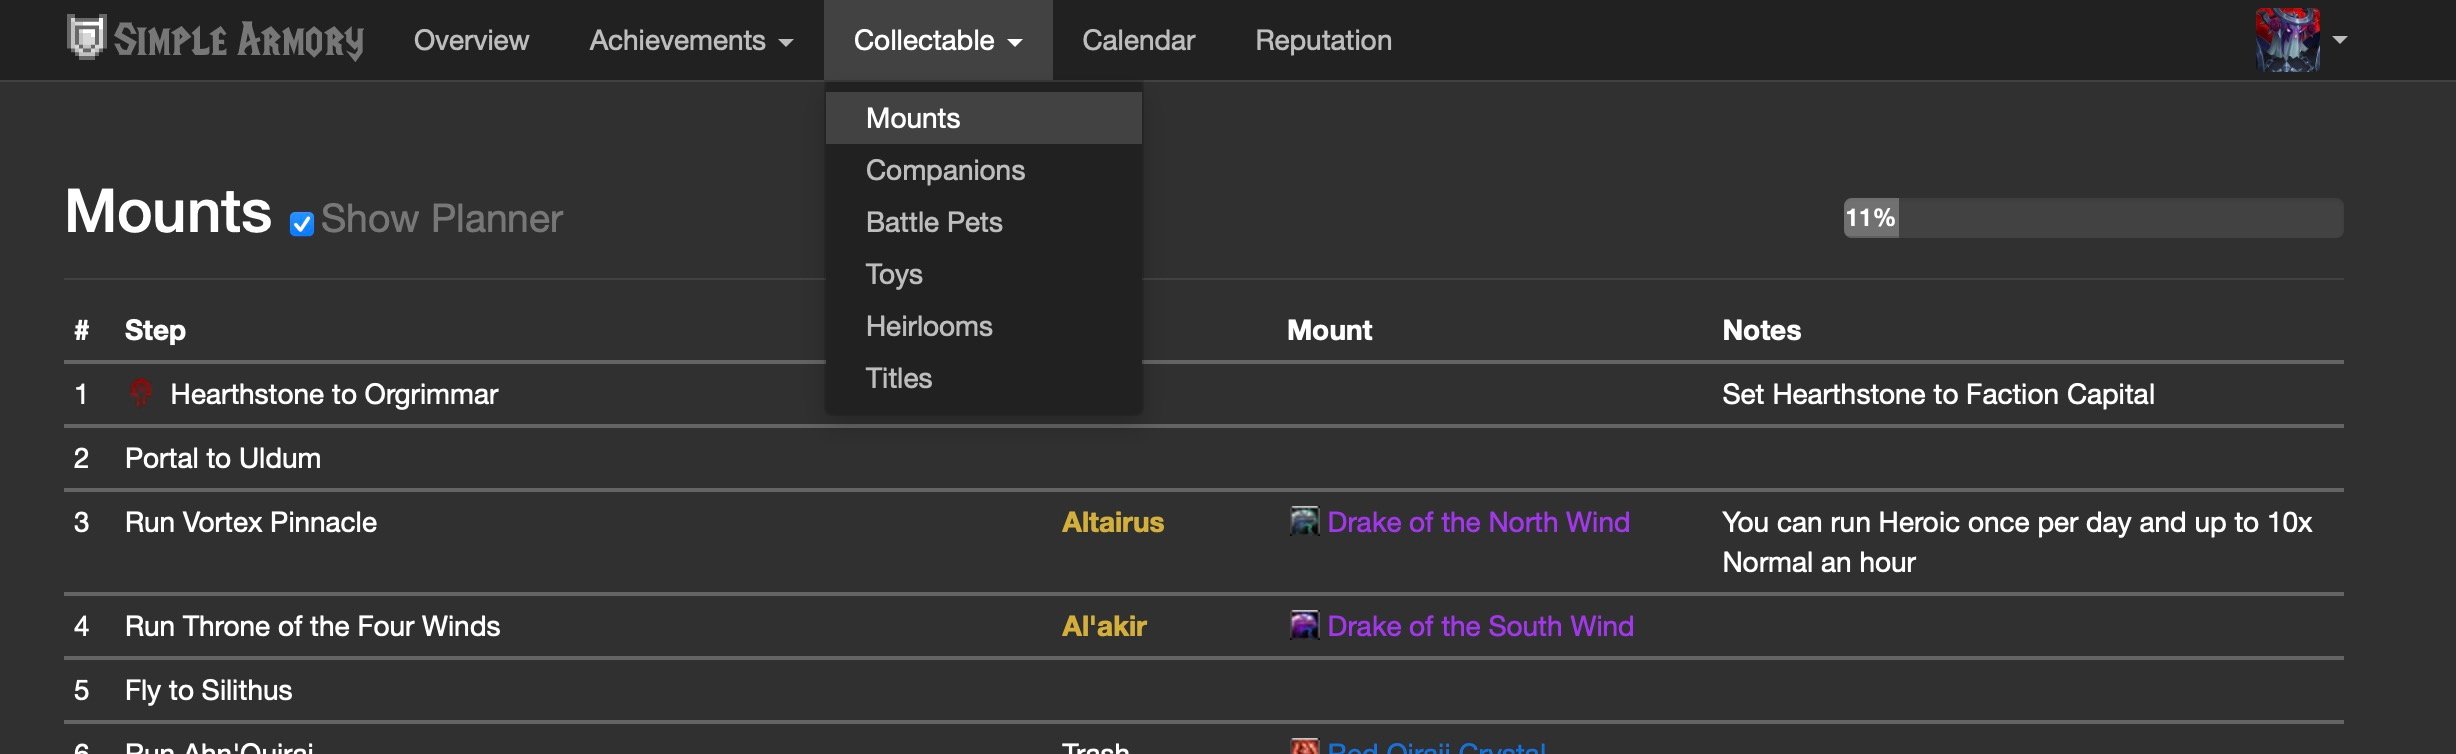
Task: Click the character avatar portrait
Action: [x=2287, y=40]
